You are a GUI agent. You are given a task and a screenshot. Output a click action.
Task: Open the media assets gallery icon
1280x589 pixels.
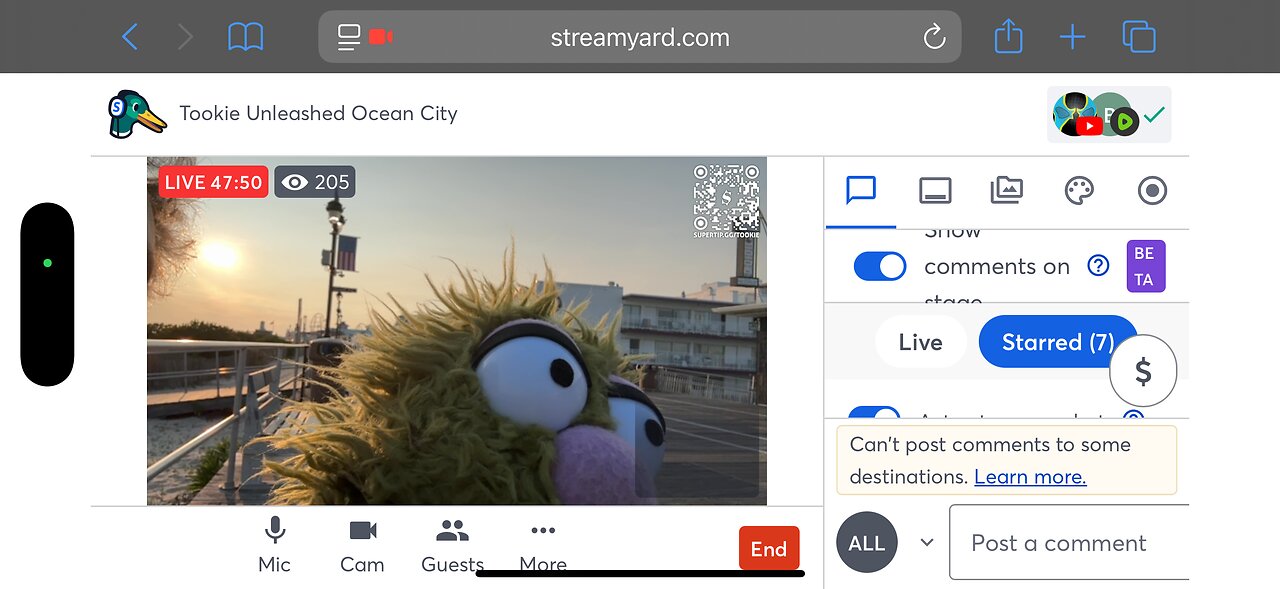click(x=1007, y=190)
